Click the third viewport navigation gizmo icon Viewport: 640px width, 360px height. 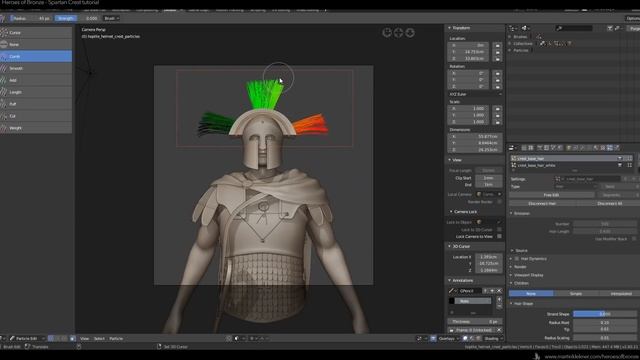pyautogui.click(x=410, y=33)
